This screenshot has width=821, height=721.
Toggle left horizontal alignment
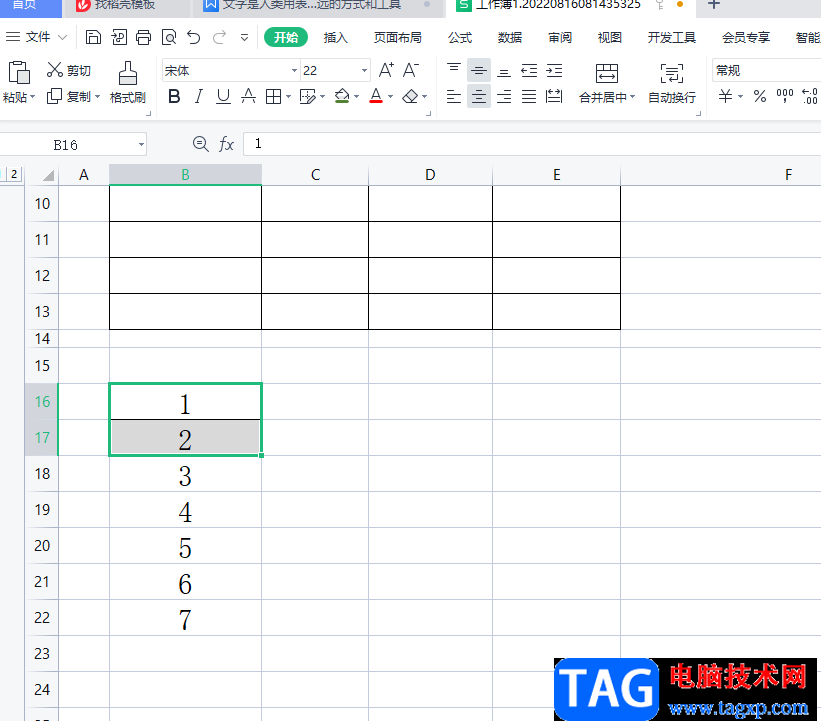point(453,96)
